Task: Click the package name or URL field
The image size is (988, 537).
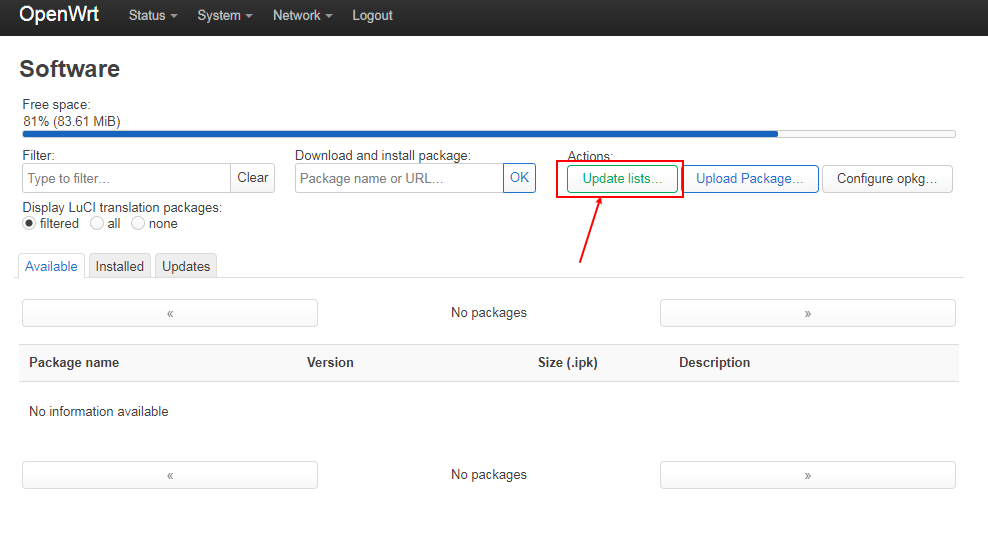Action: tap(399, 178)
